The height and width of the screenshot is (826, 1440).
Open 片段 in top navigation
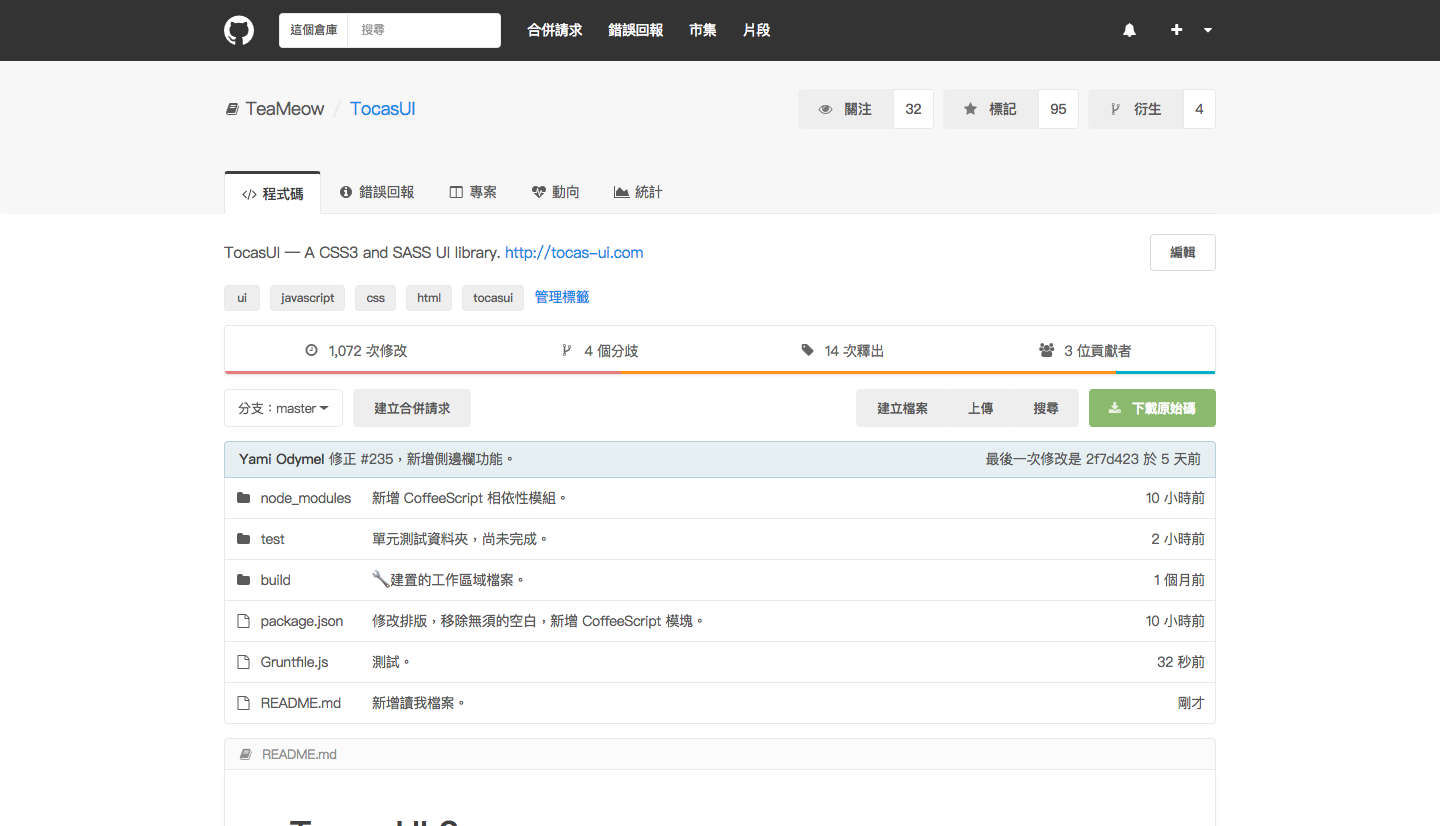[x=757, y=30]
